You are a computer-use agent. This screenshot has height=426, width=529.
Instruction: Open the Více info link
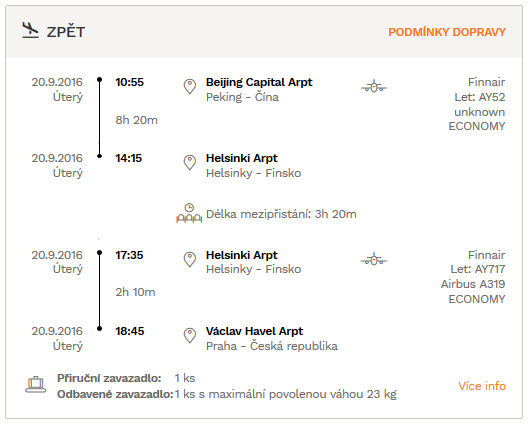point(482,386)
